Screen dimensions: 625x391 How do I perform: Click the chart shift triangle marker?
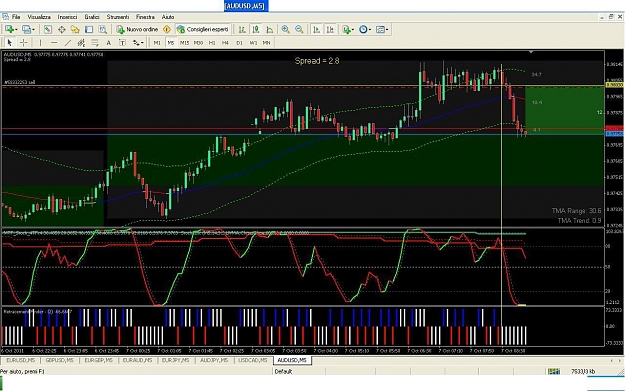531,52
